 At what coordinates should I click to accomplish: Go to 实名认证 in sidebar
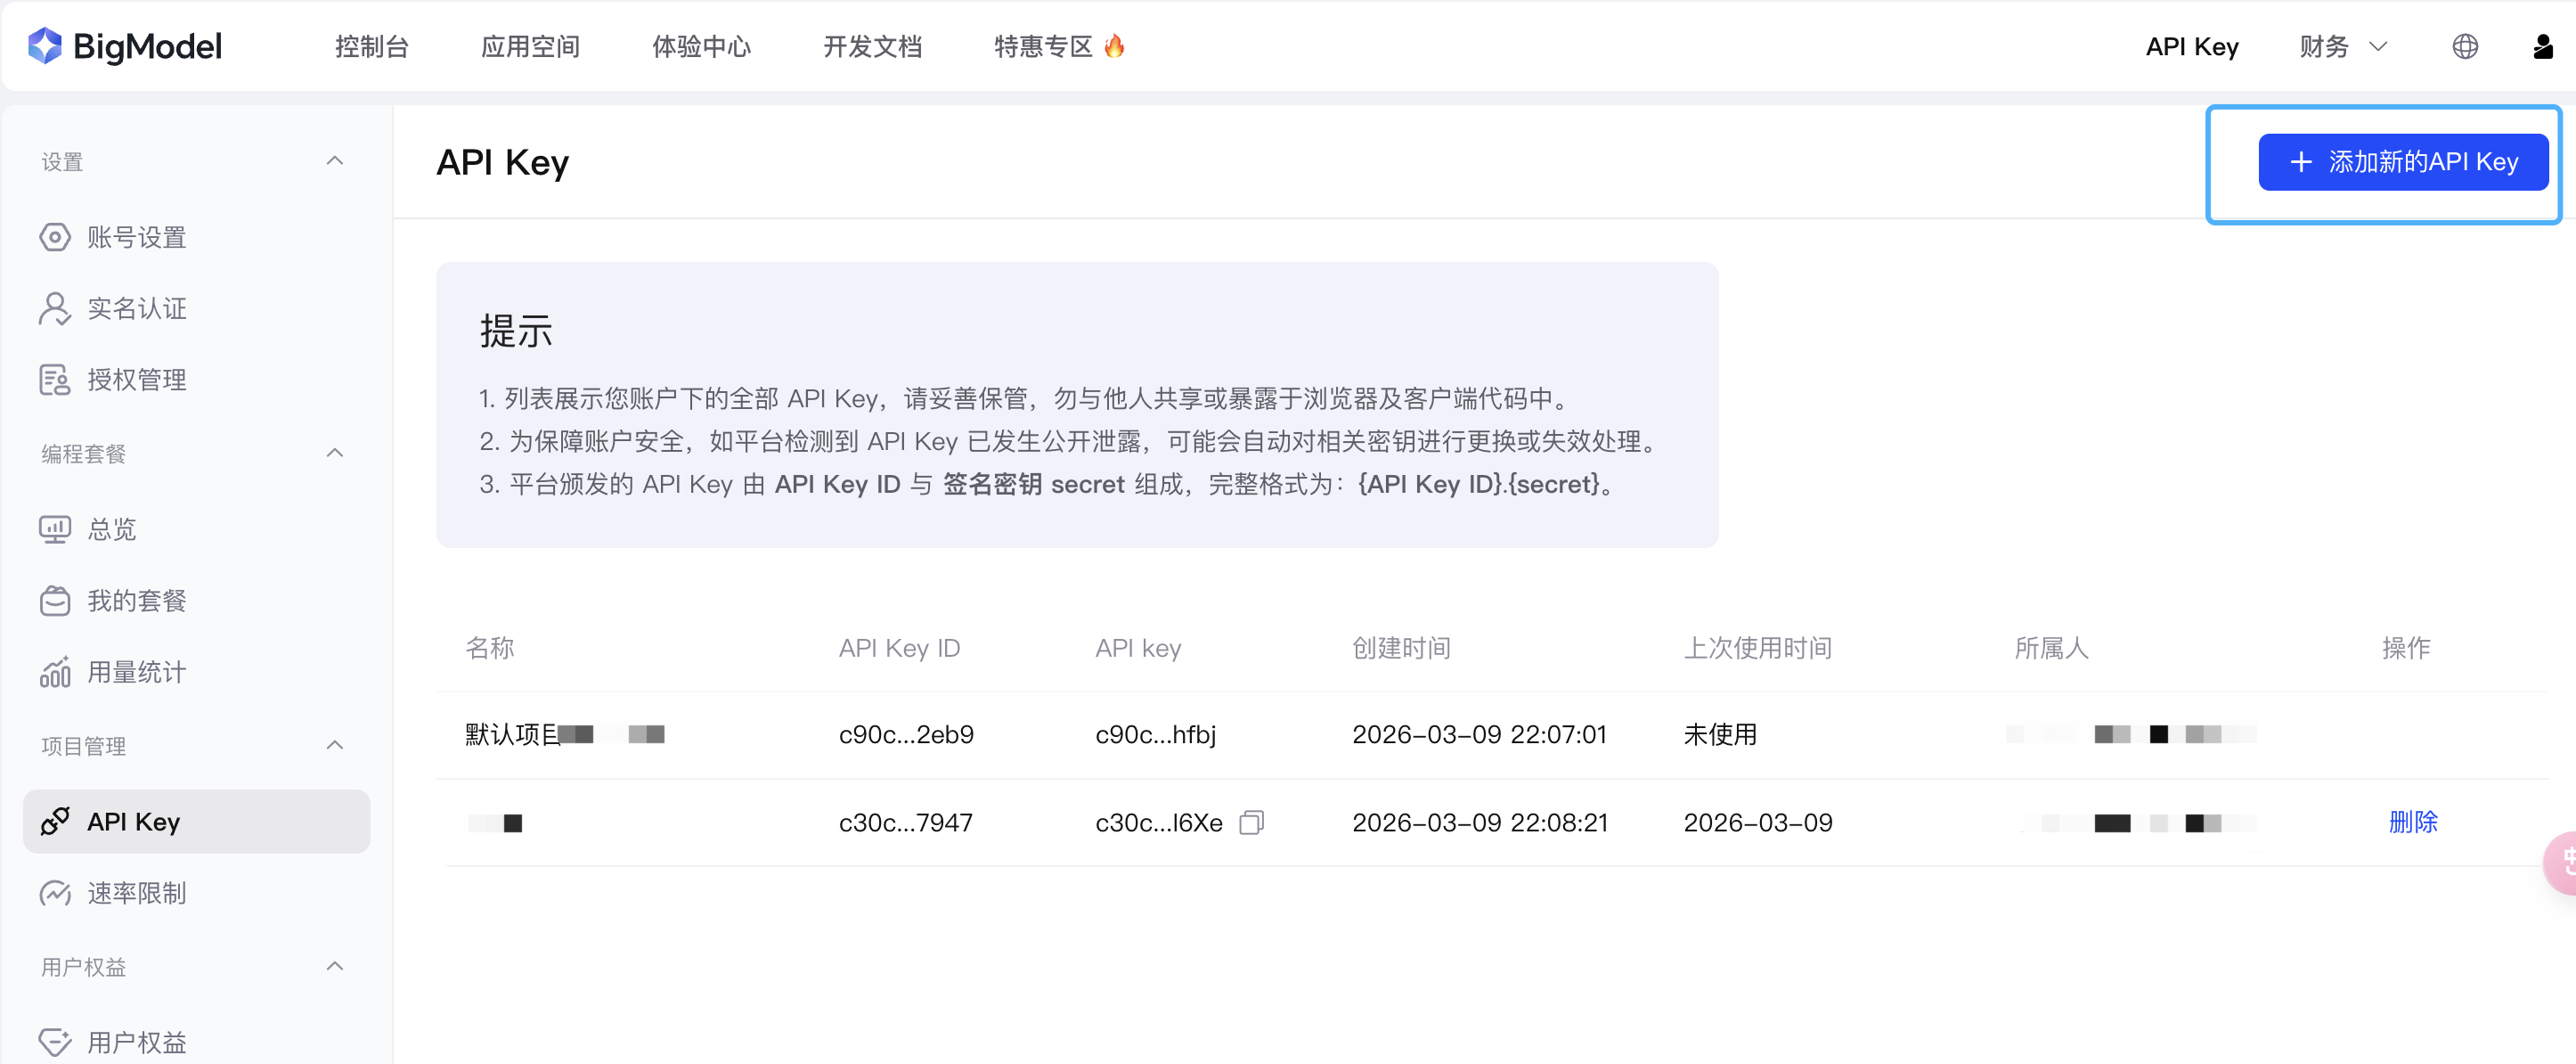pyautogui.click(x=136, y=308)
